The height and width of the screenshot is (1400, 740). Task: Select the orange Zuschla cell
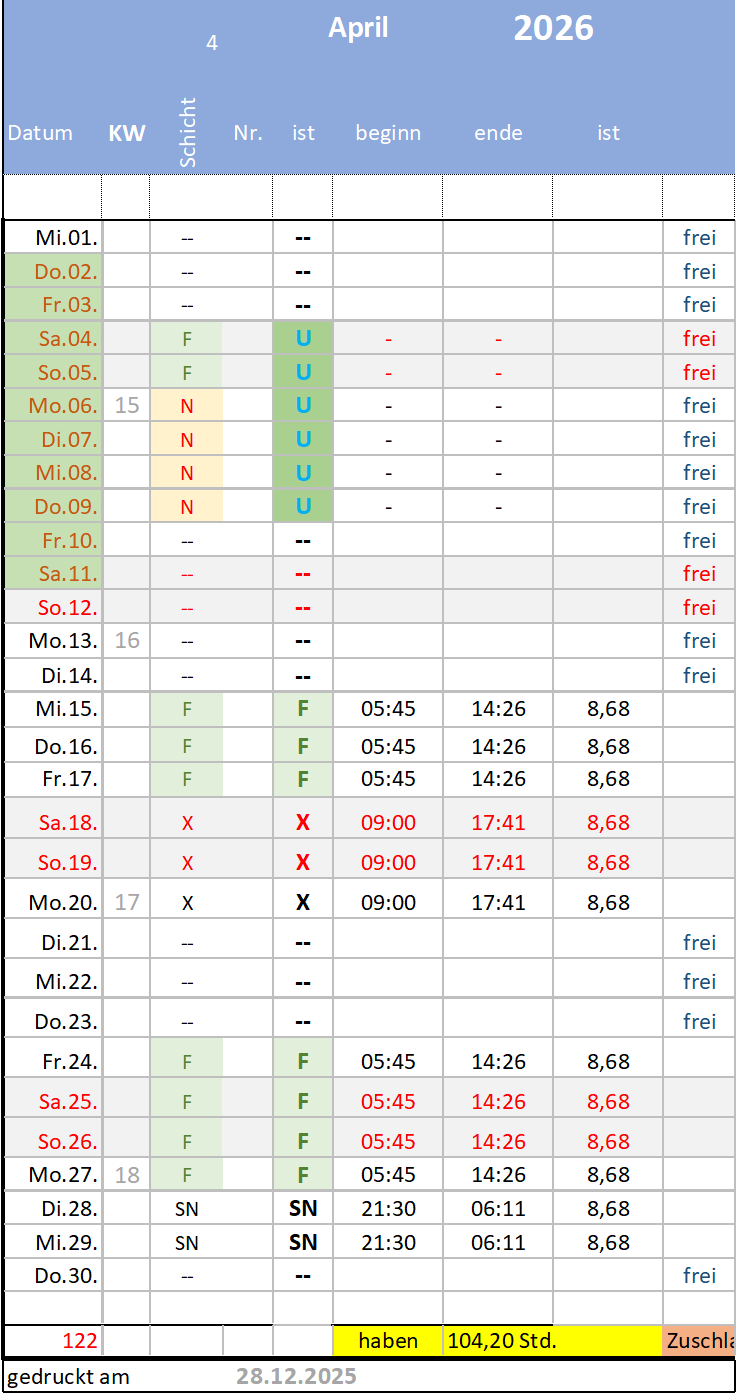coord(699,1341)
